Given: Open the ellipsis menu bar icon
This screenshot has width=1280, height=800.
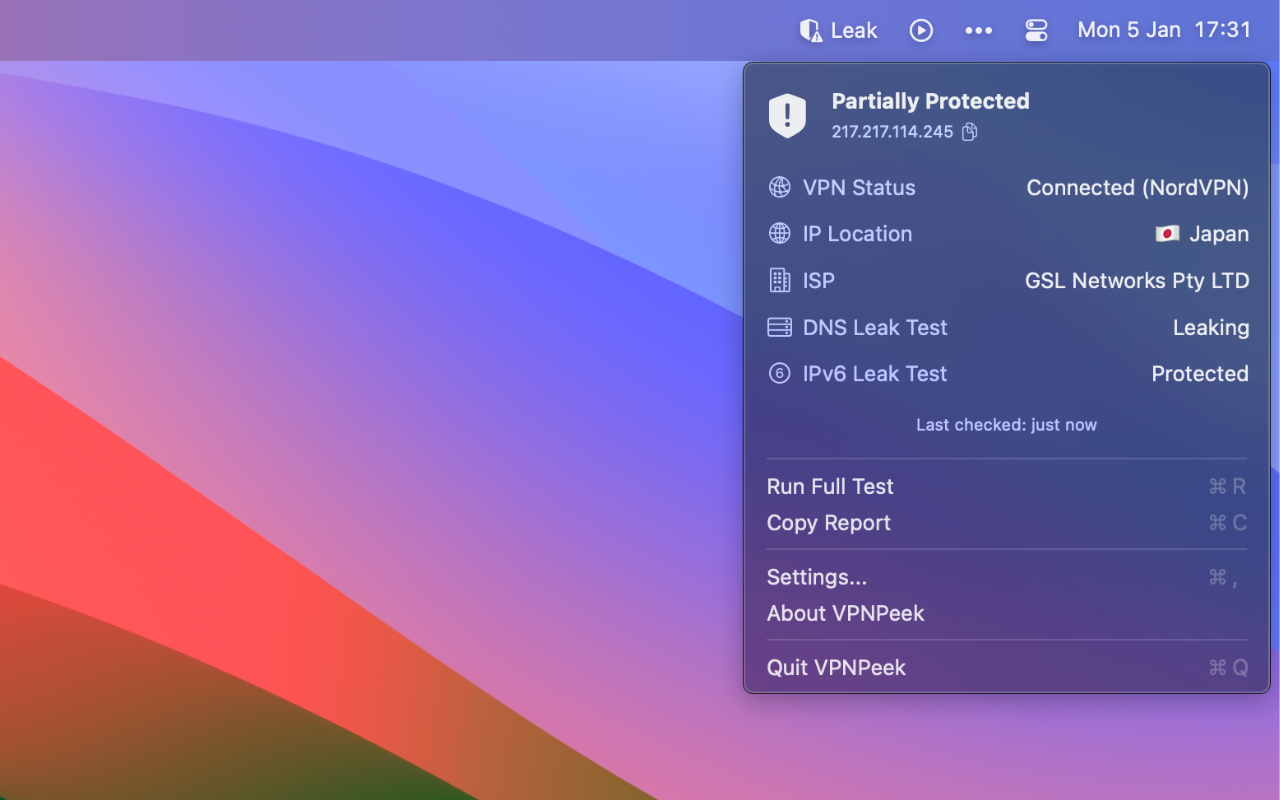Looking at the screenshot, I should point(978,30).
